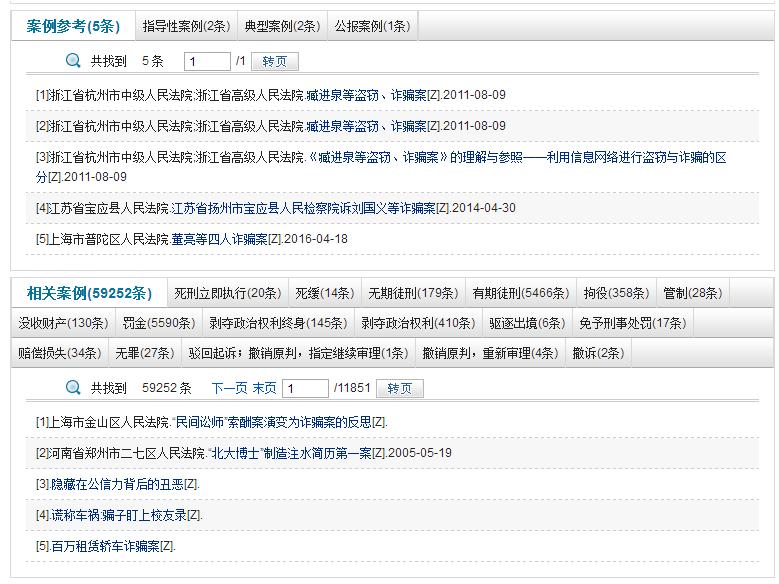
Task: Click 上海市金山区人民法院 court name
Action: pos(108,422)
